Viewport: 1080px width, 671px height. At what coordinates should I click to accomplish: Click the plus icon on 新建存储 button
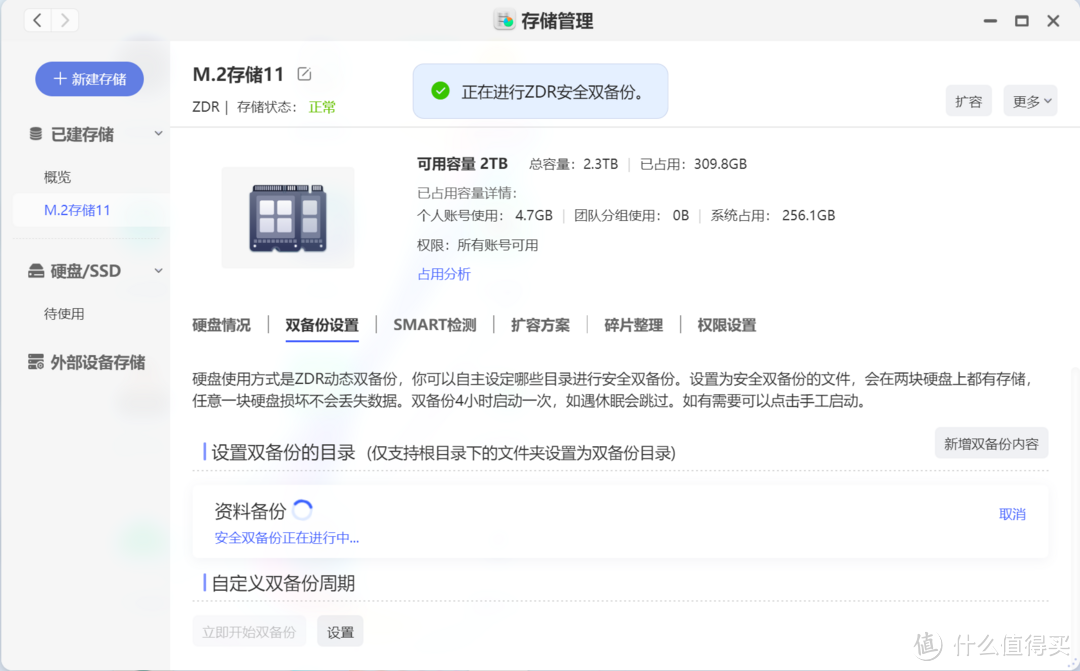tap(62, 79)
